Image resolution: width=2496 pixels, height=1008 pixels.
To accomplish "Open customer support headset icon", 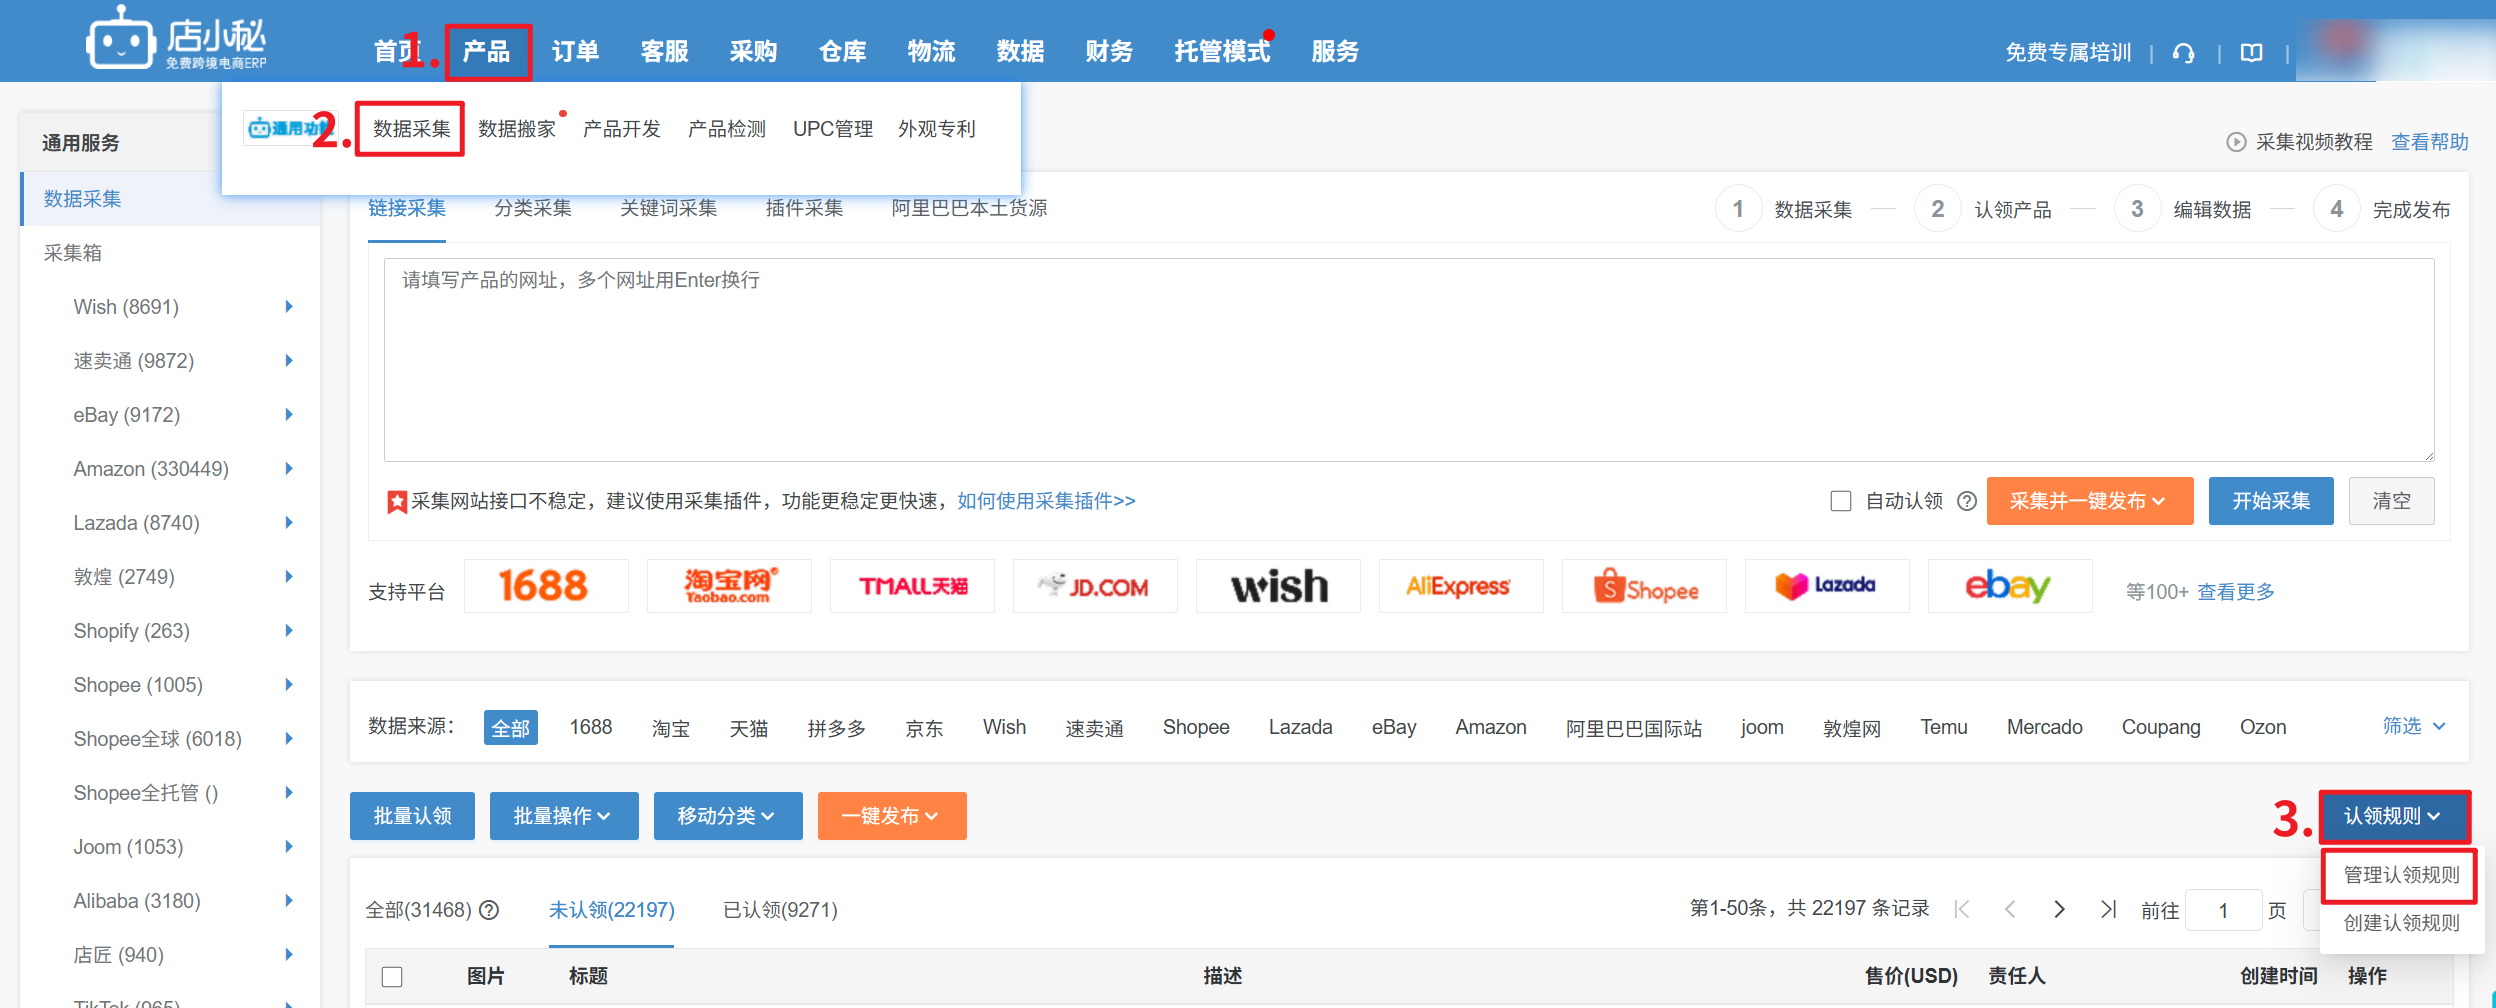I will coord(2184,53).
